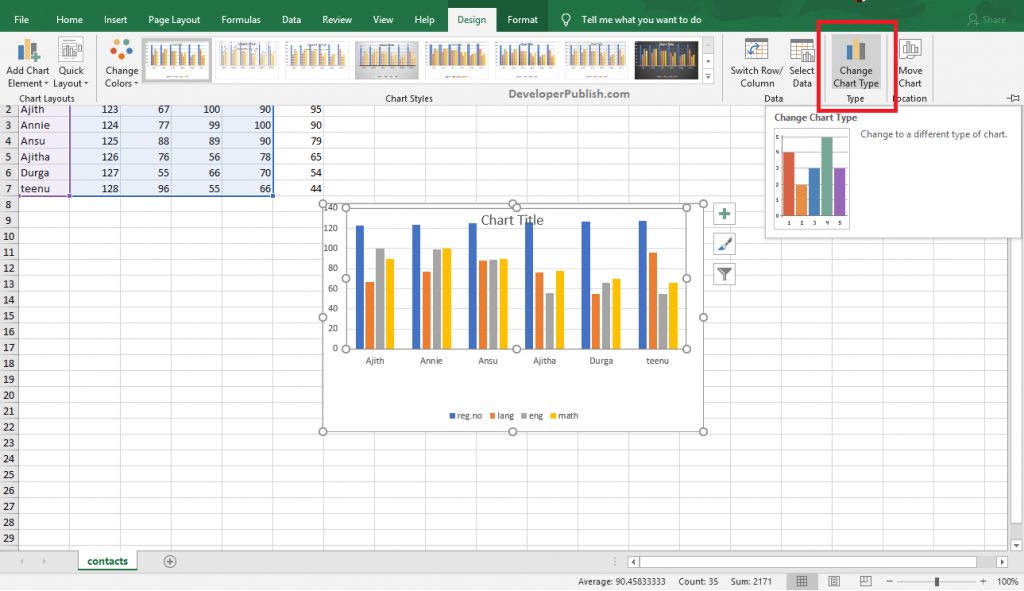Open the Quick Layout gallery
The width and height of the screenshot is (1024, 591).
(70, 50)
